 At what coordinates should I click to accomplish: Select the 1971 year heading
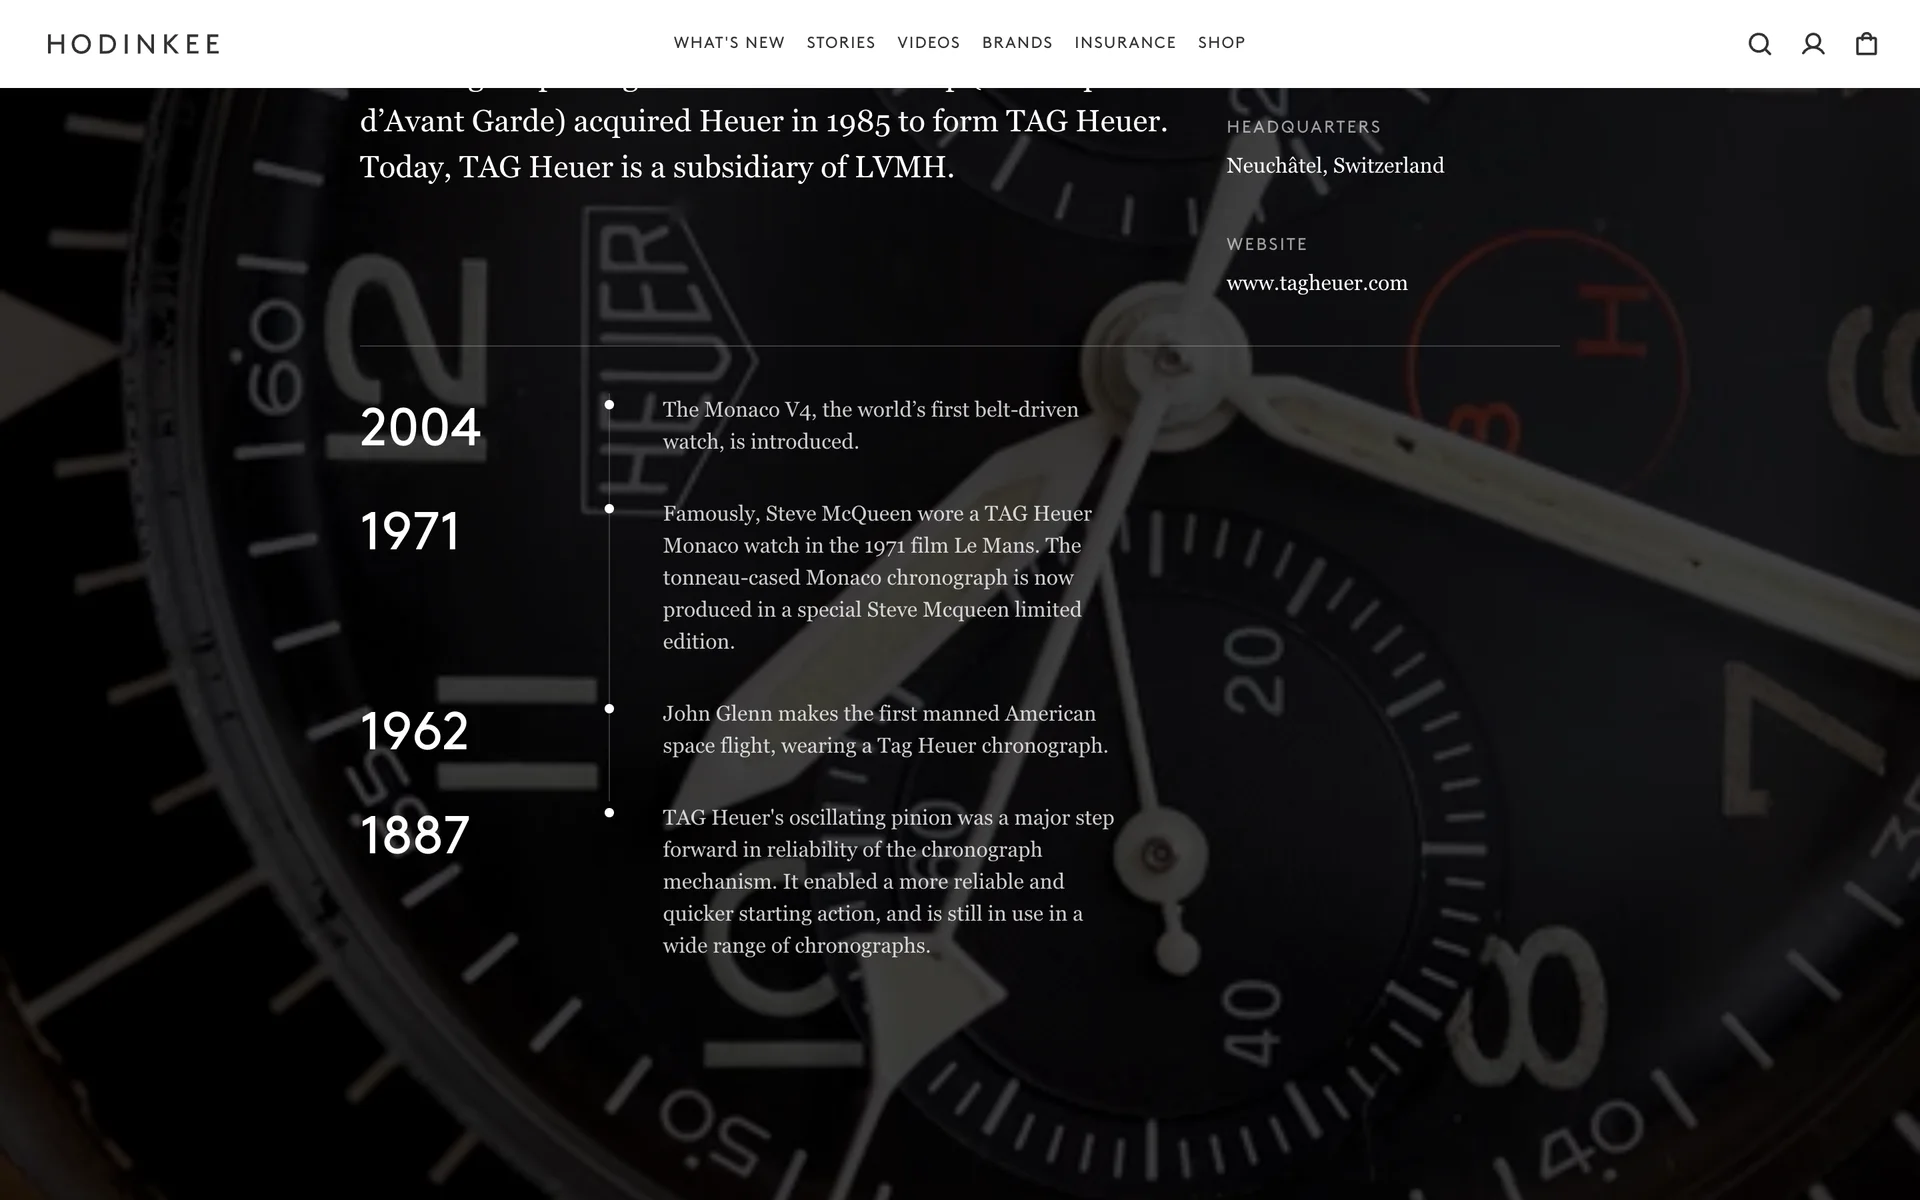(x=410, y=532)
